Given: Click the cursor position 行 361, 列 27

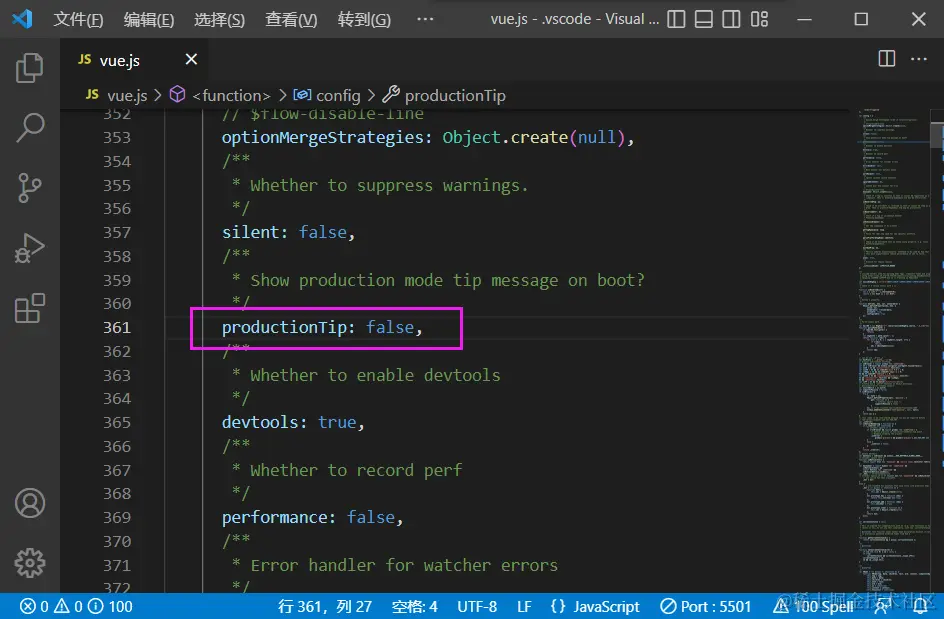Looking at the screenshot, I should click(324, 606).
